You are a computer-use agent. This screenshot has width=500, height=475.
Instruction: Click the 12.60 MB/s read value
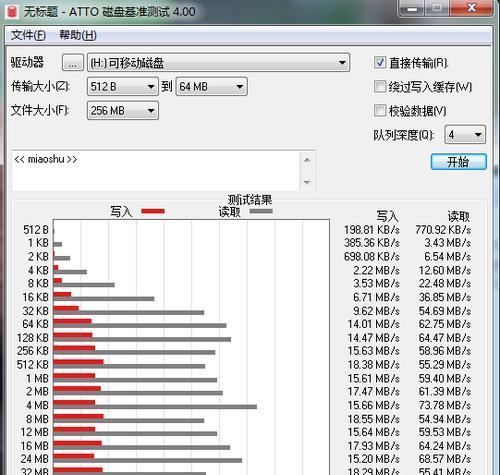pyautogui.click(x=445, y=270)
